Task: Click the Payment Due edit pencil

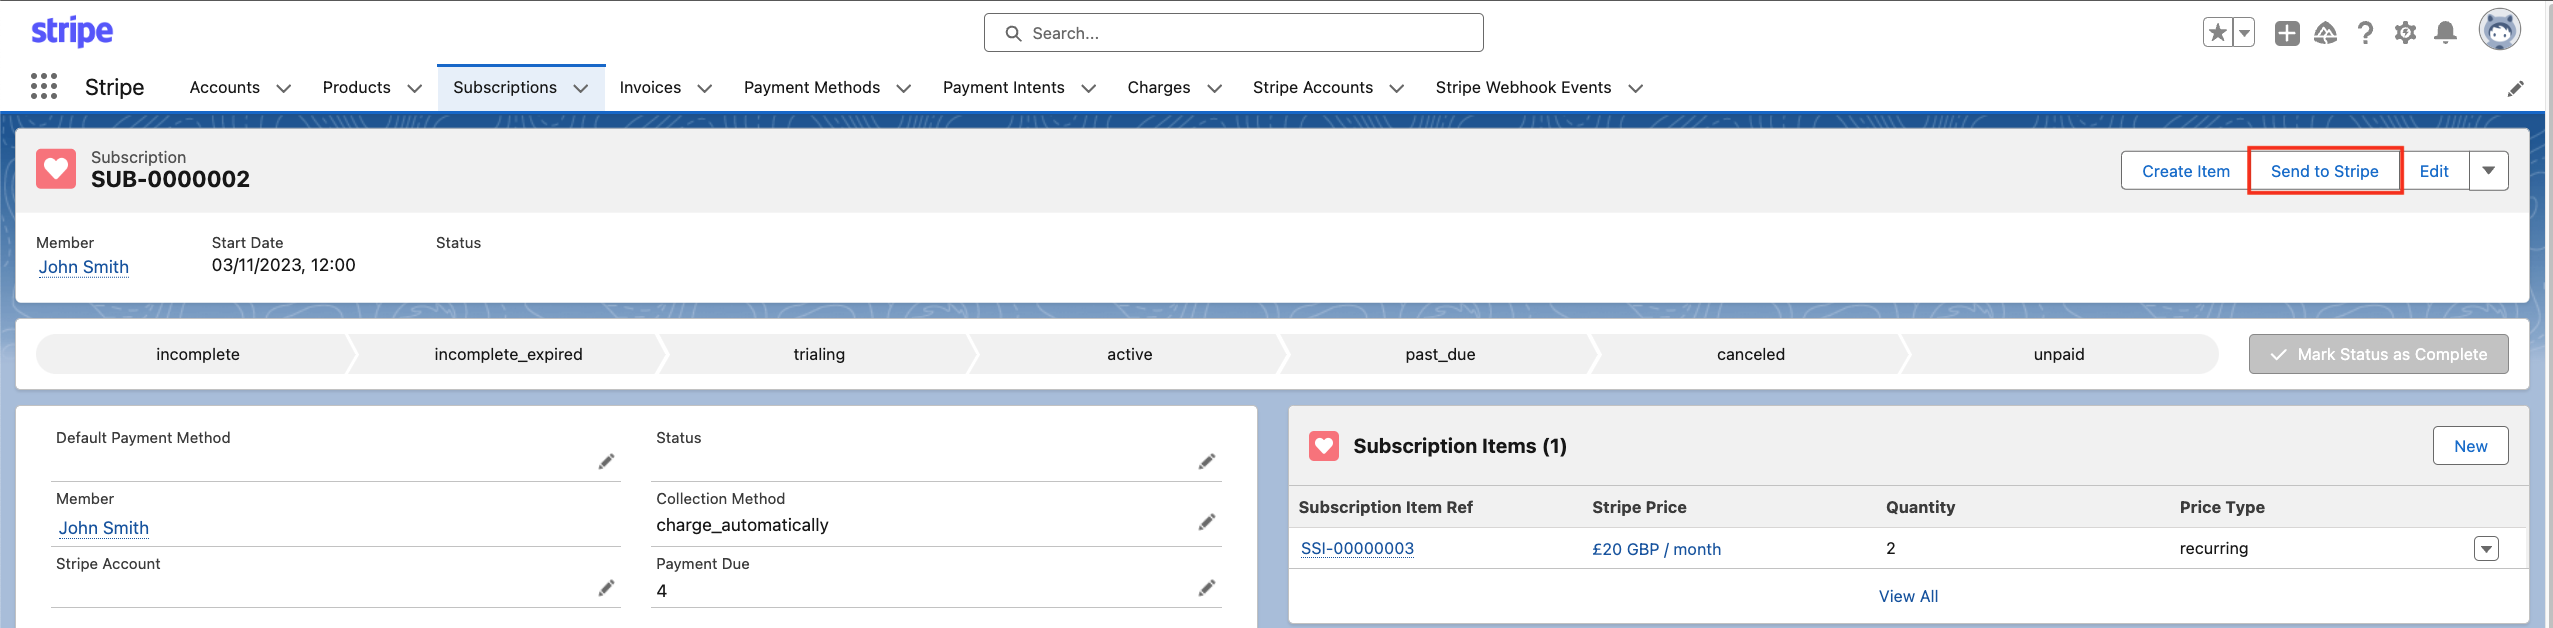Action: point(1207,588)
